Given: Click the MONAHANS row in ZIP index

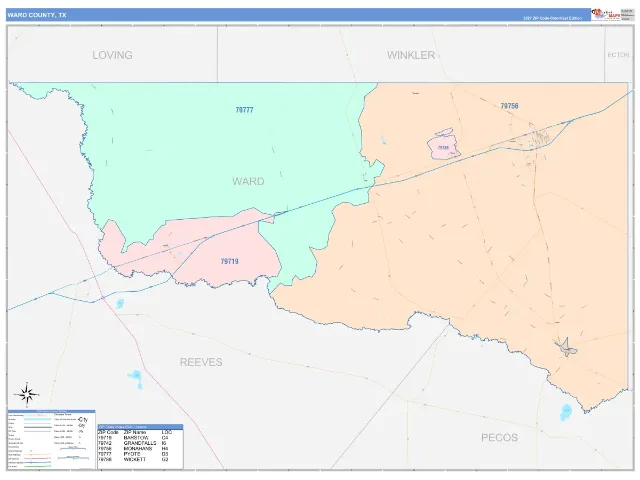Looking at the screenshot, I should pyautogui.click(x=136, y=449).
